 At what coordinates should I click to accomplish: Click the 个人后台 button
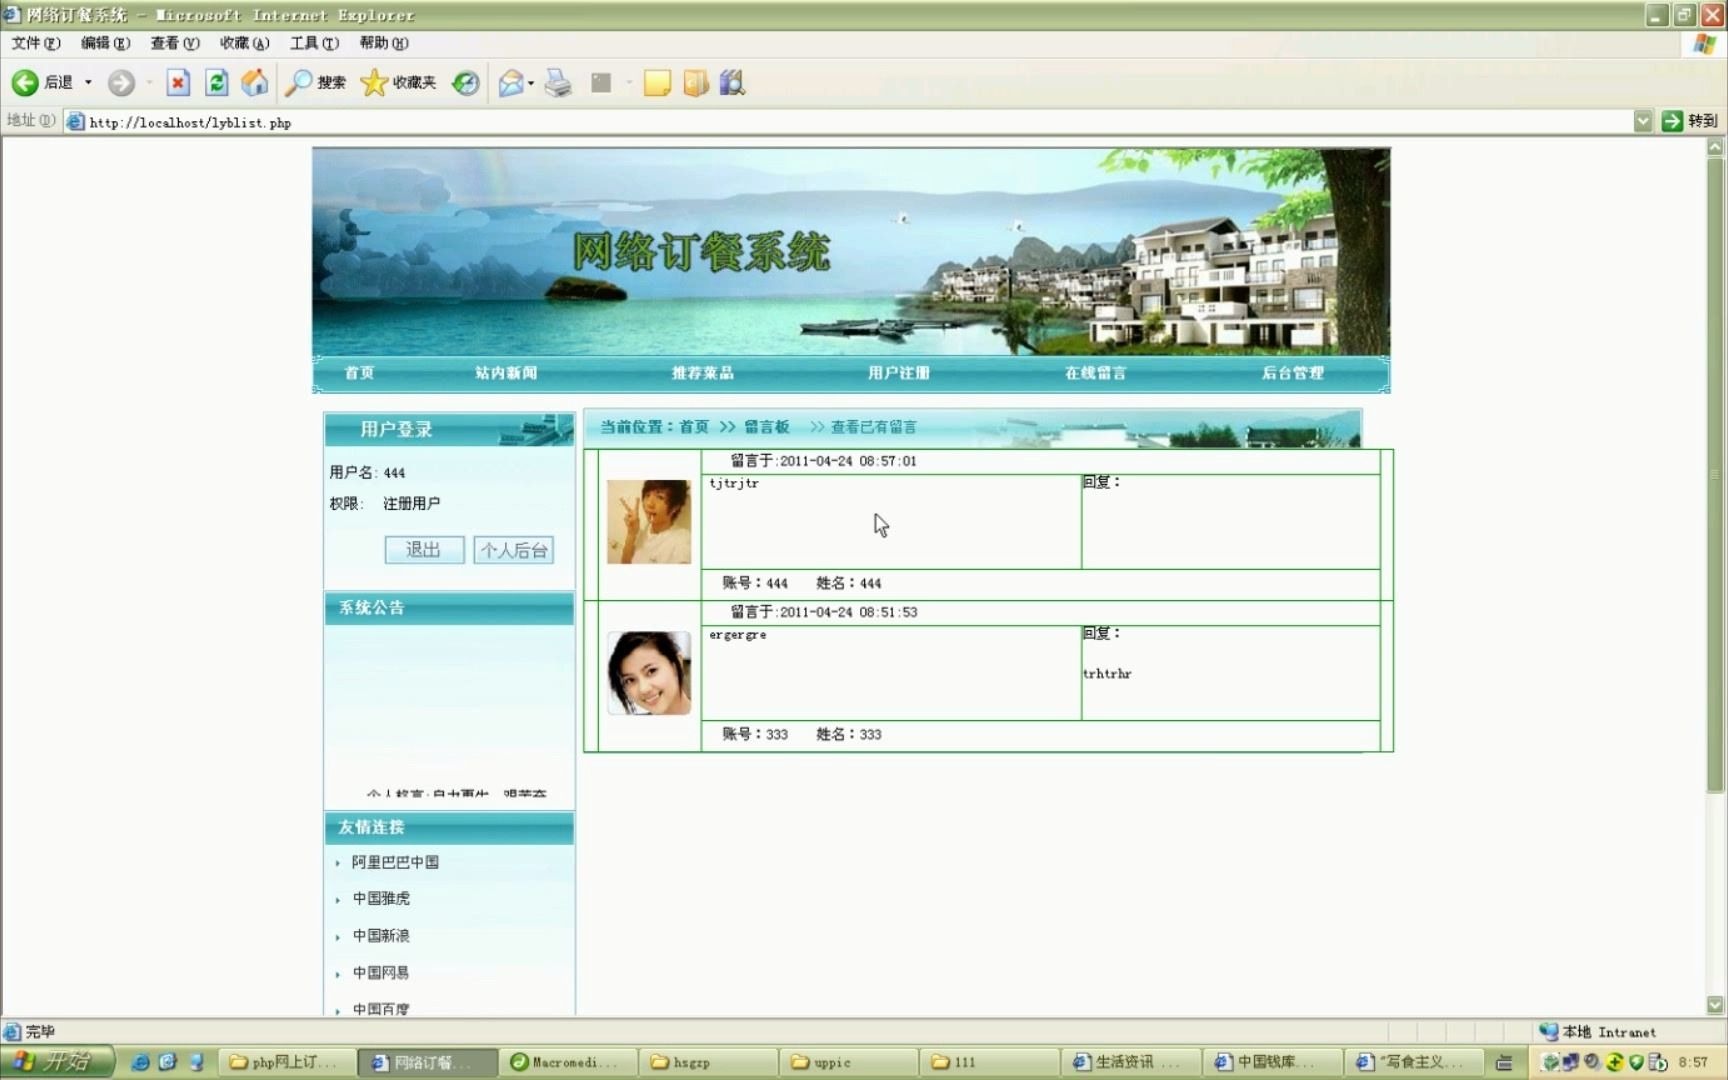(x=514, y=550)
